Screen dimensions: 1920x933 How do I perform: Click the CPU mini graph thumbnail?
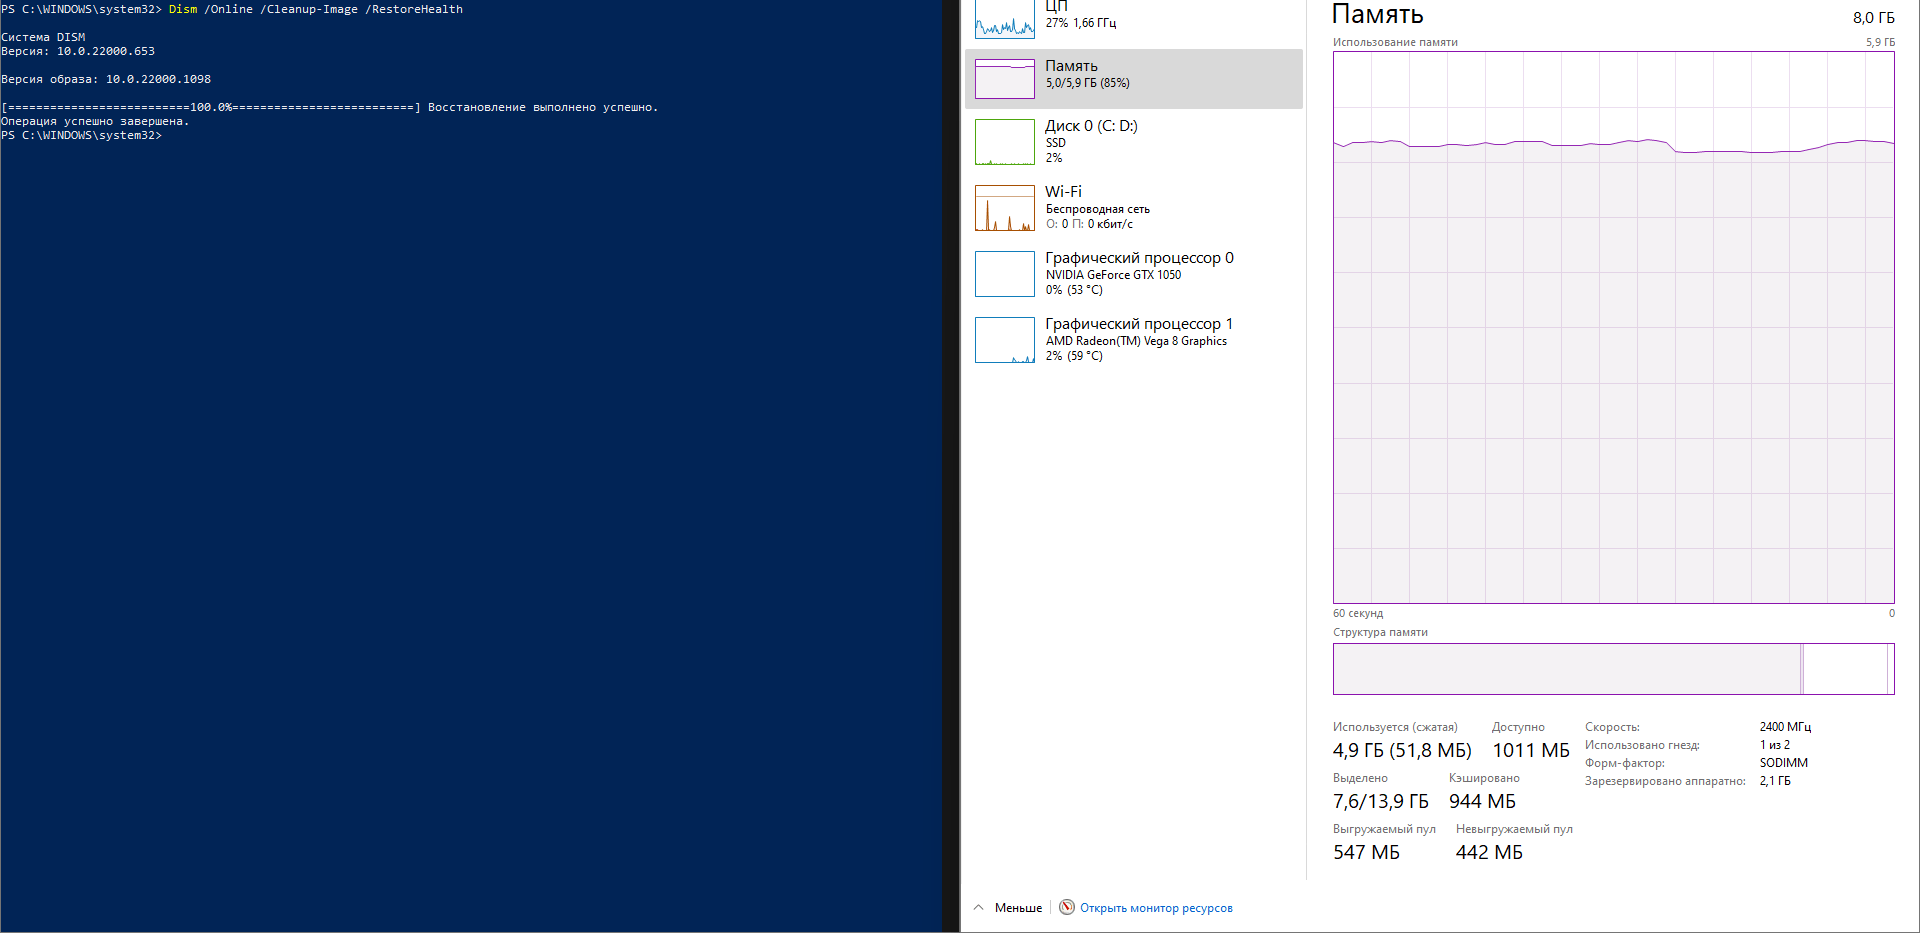(x=1005, y=19)
